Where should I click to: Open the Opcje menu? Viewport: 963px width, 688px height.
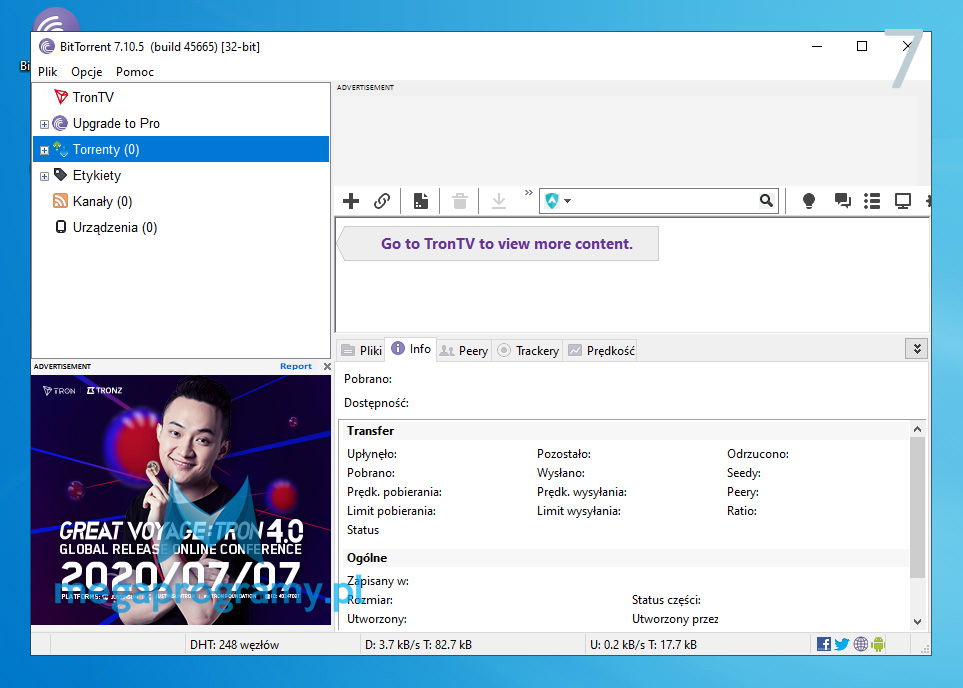coord(87,72)
